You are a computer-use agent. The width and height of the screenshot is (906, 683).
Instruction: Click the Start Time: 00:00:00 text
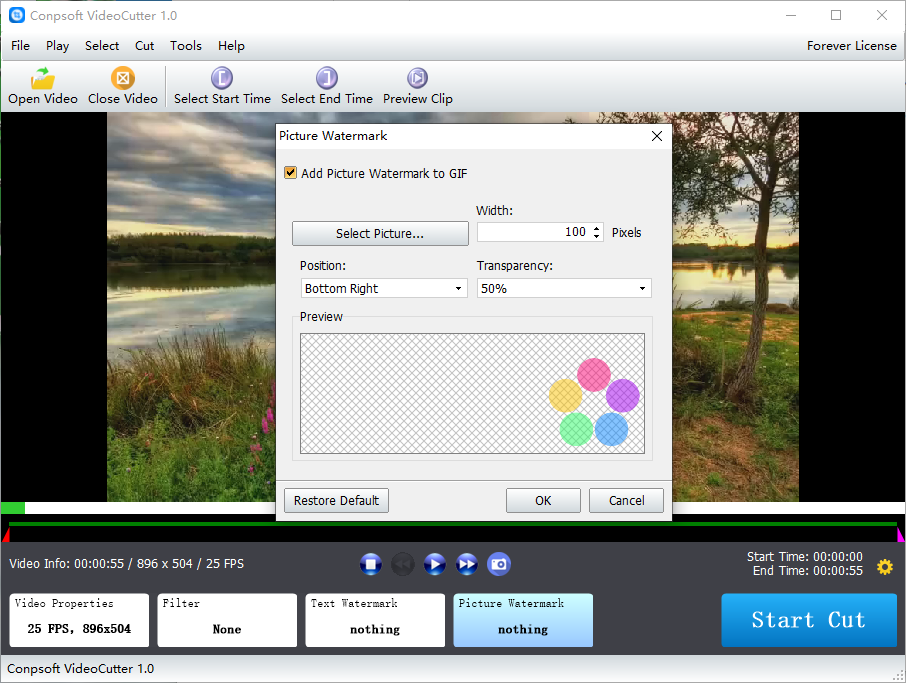[804, 556]
